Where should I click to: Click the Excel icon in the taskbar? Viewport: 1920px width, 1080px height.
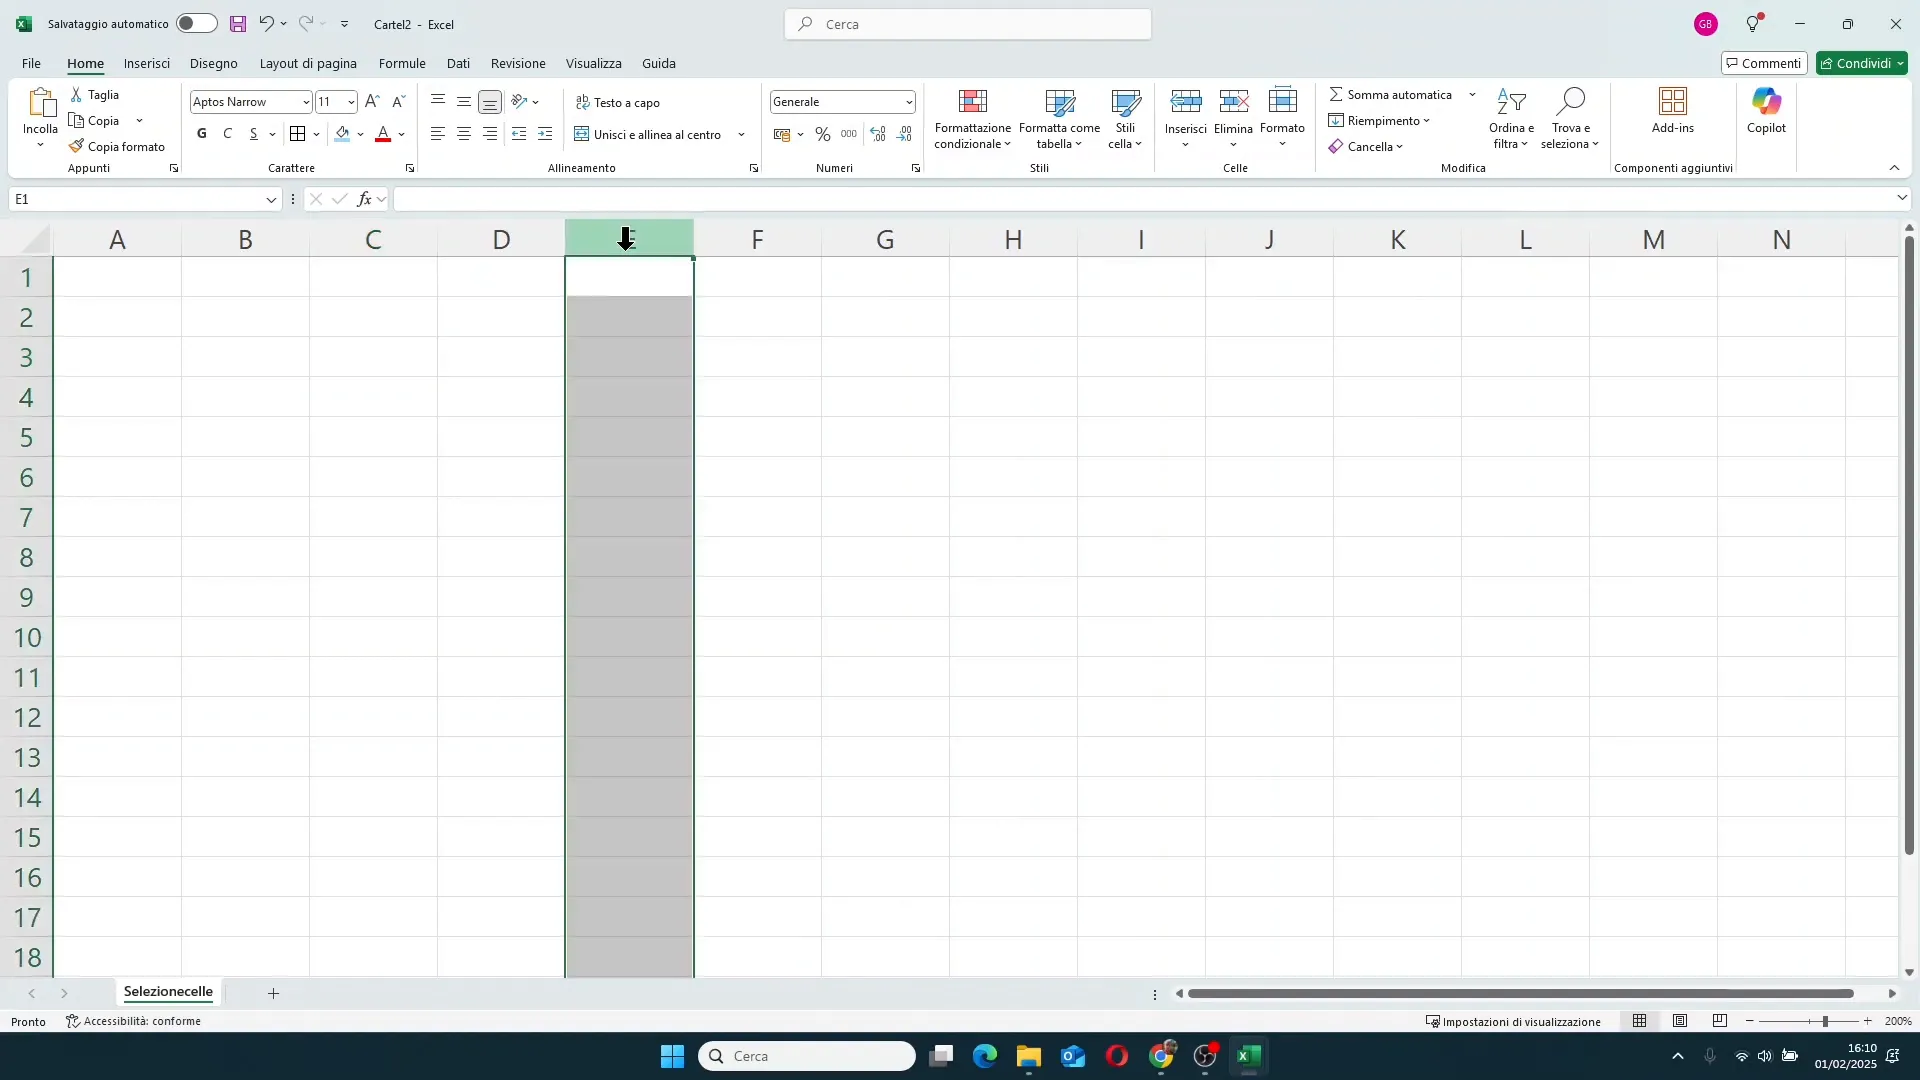(x=1248, y=1056)
